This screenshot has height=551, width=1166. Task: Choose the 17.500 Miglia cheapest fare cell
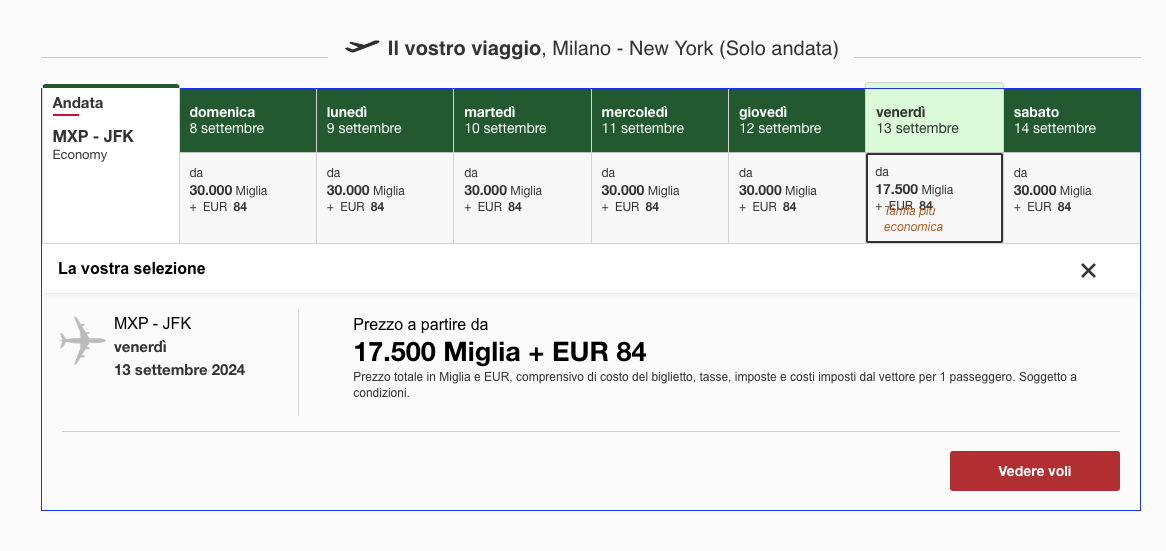(935, 198)
